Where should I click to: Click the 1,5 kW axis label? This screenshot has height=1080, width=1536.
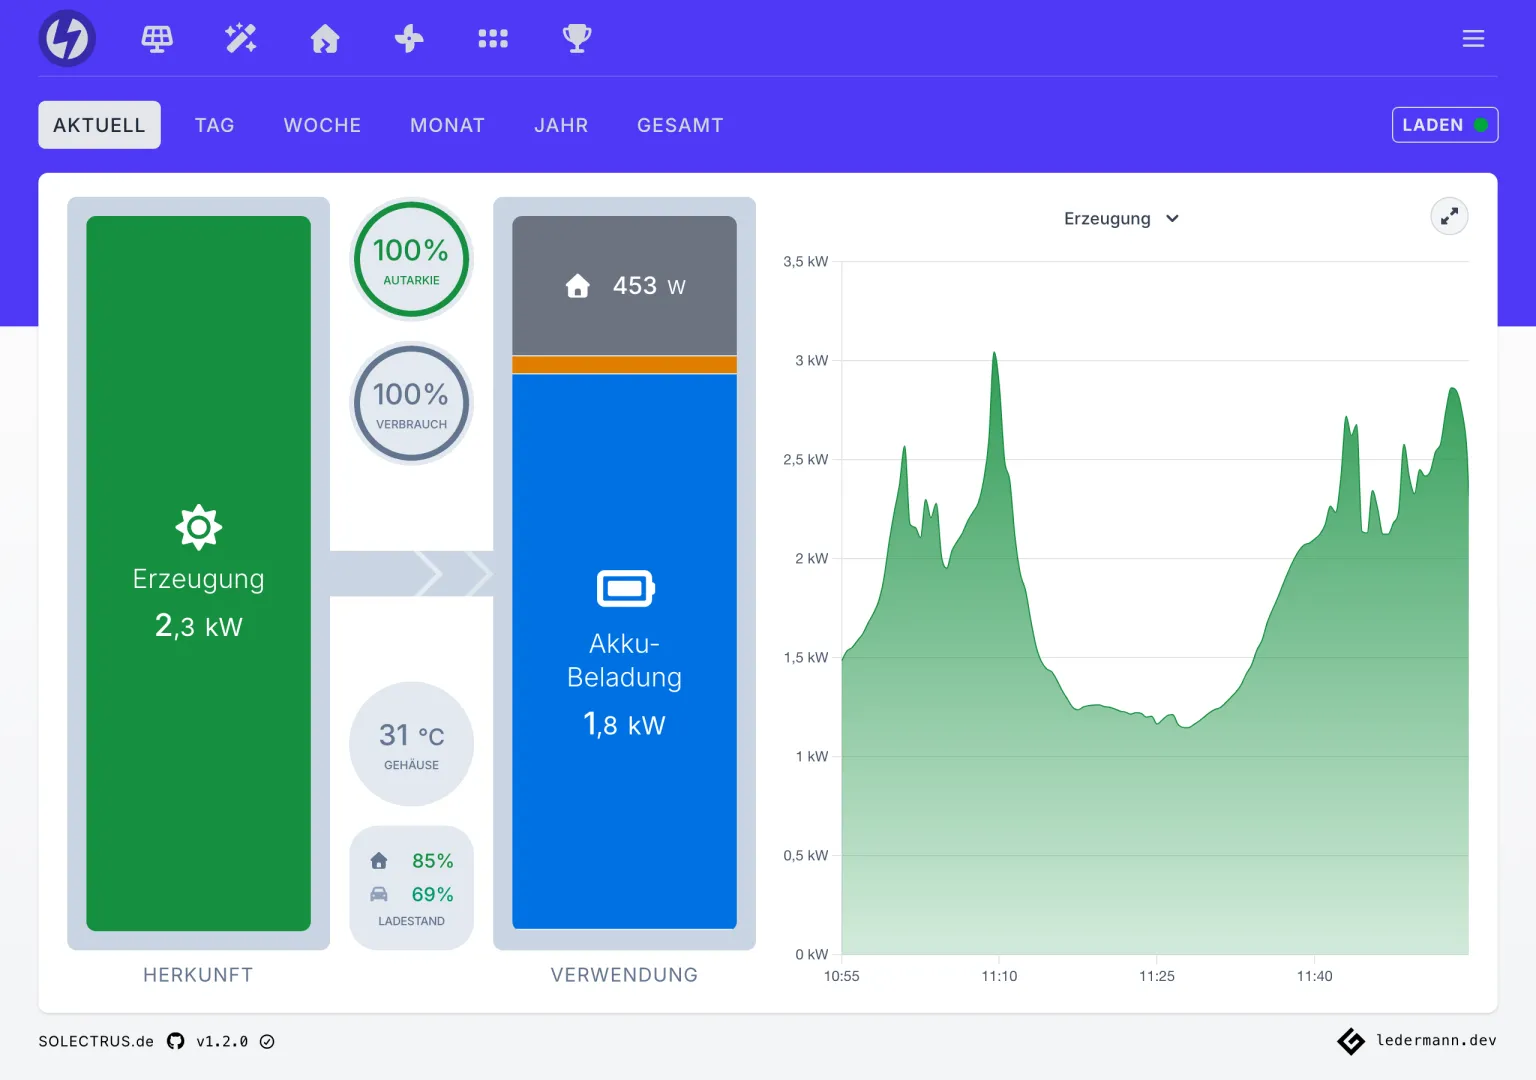806,658
